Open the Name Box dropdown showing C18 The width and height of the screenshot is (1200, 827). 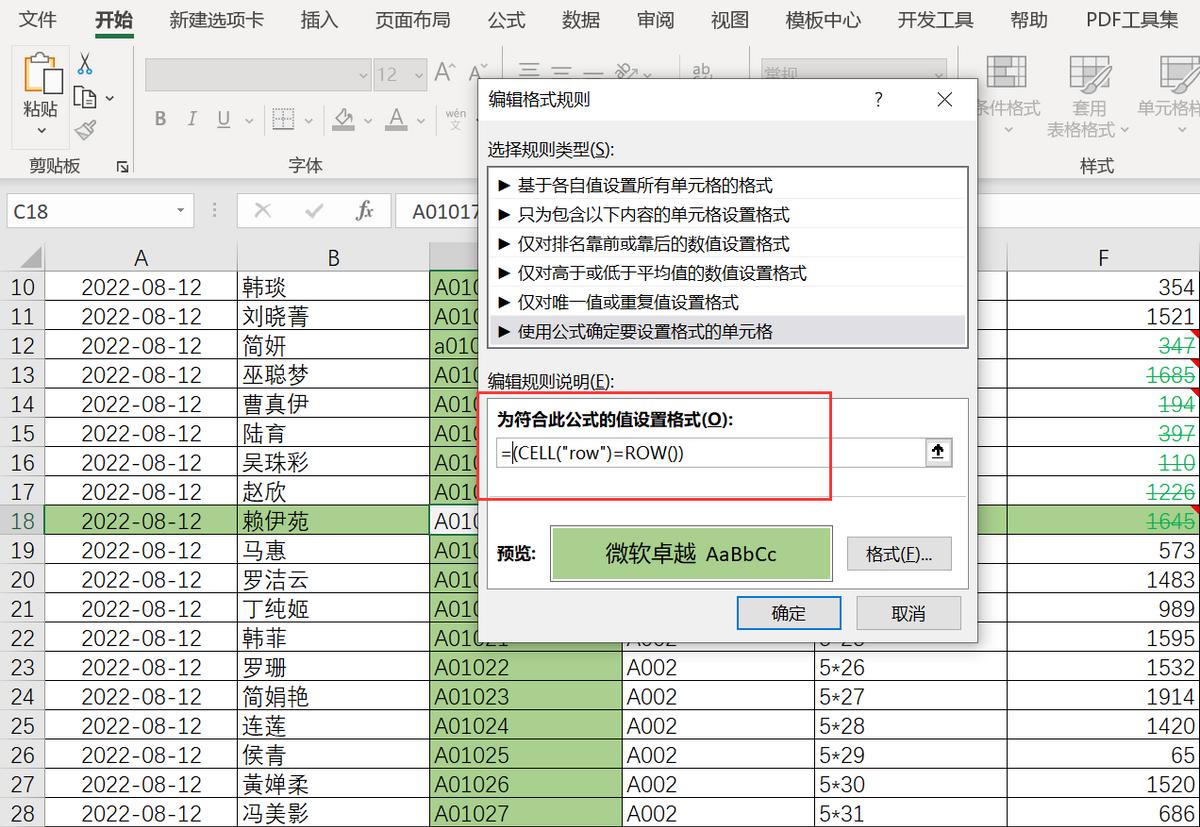pyautogui.click(x=182, y=211)
